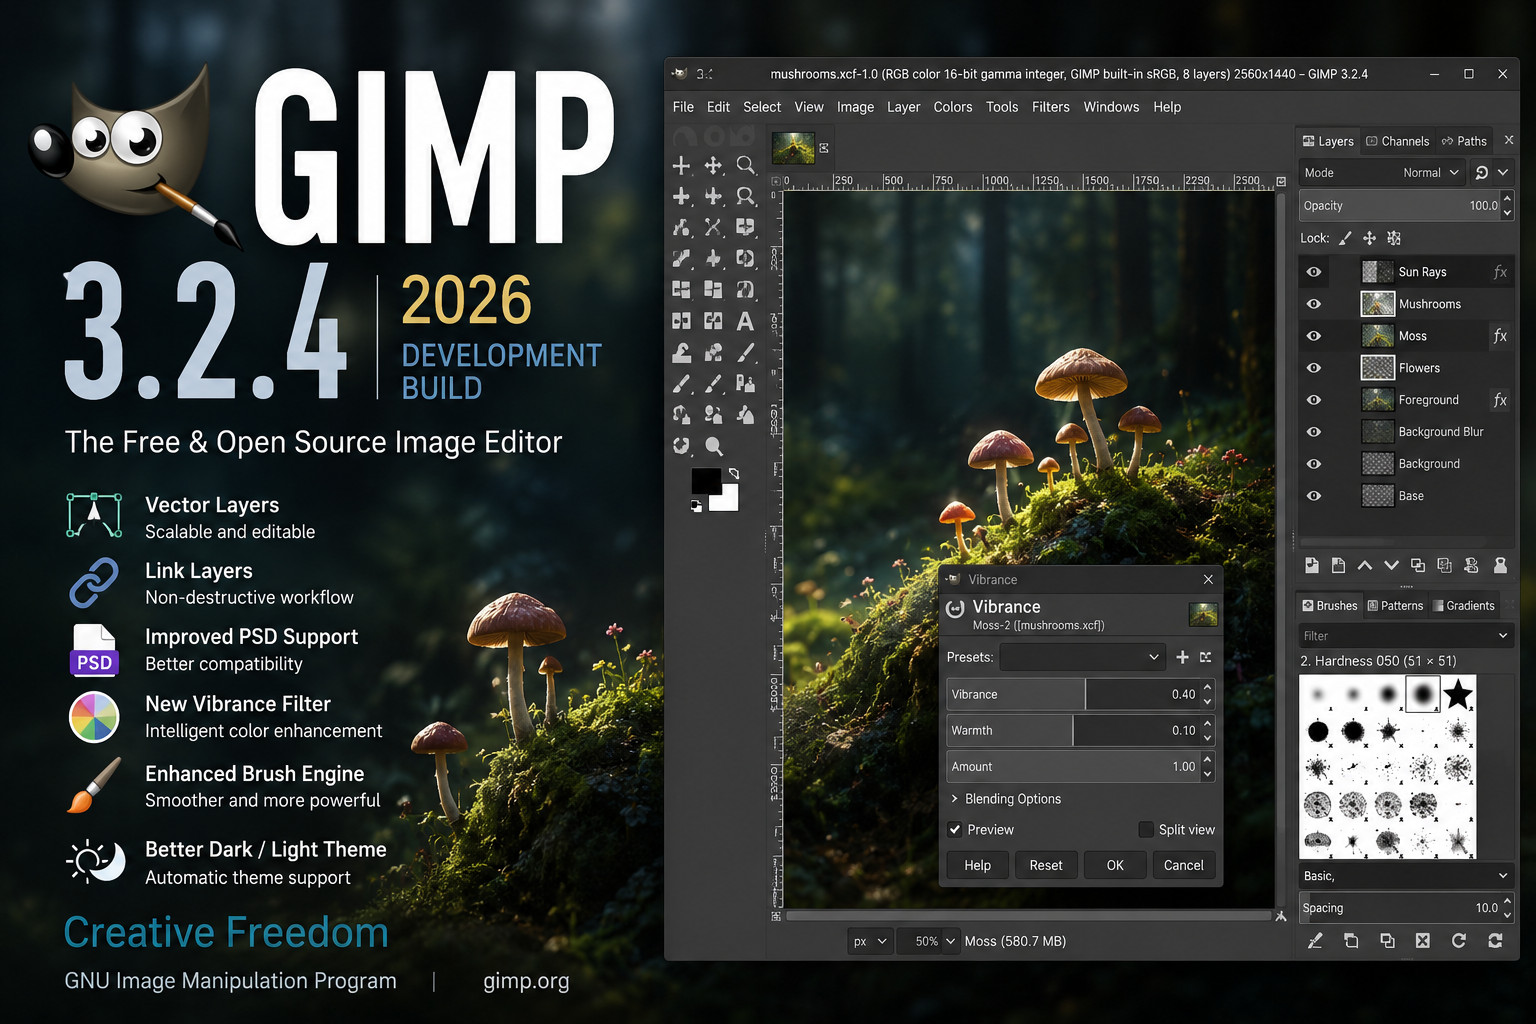1536x1024 pixels.
Task: Enable Split view checkbox
Action: (1146, 829)
